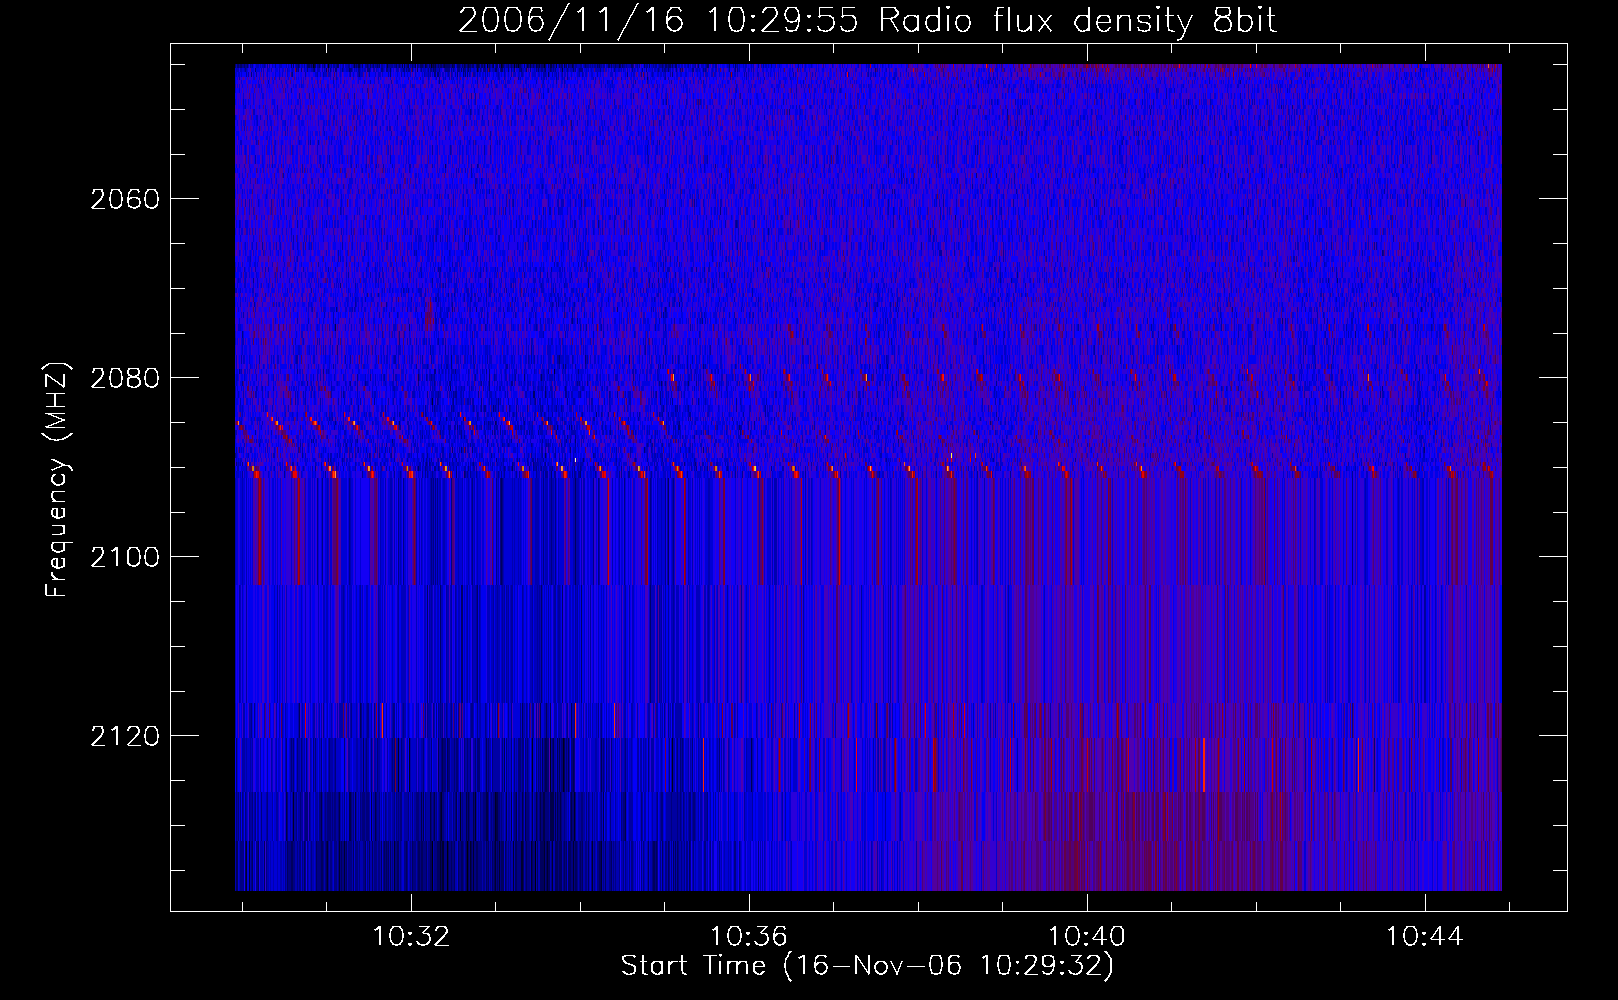Click the 2060 frequency tick label
The height and width of the screenshot is (1000, 1618).
pos(125,199)
